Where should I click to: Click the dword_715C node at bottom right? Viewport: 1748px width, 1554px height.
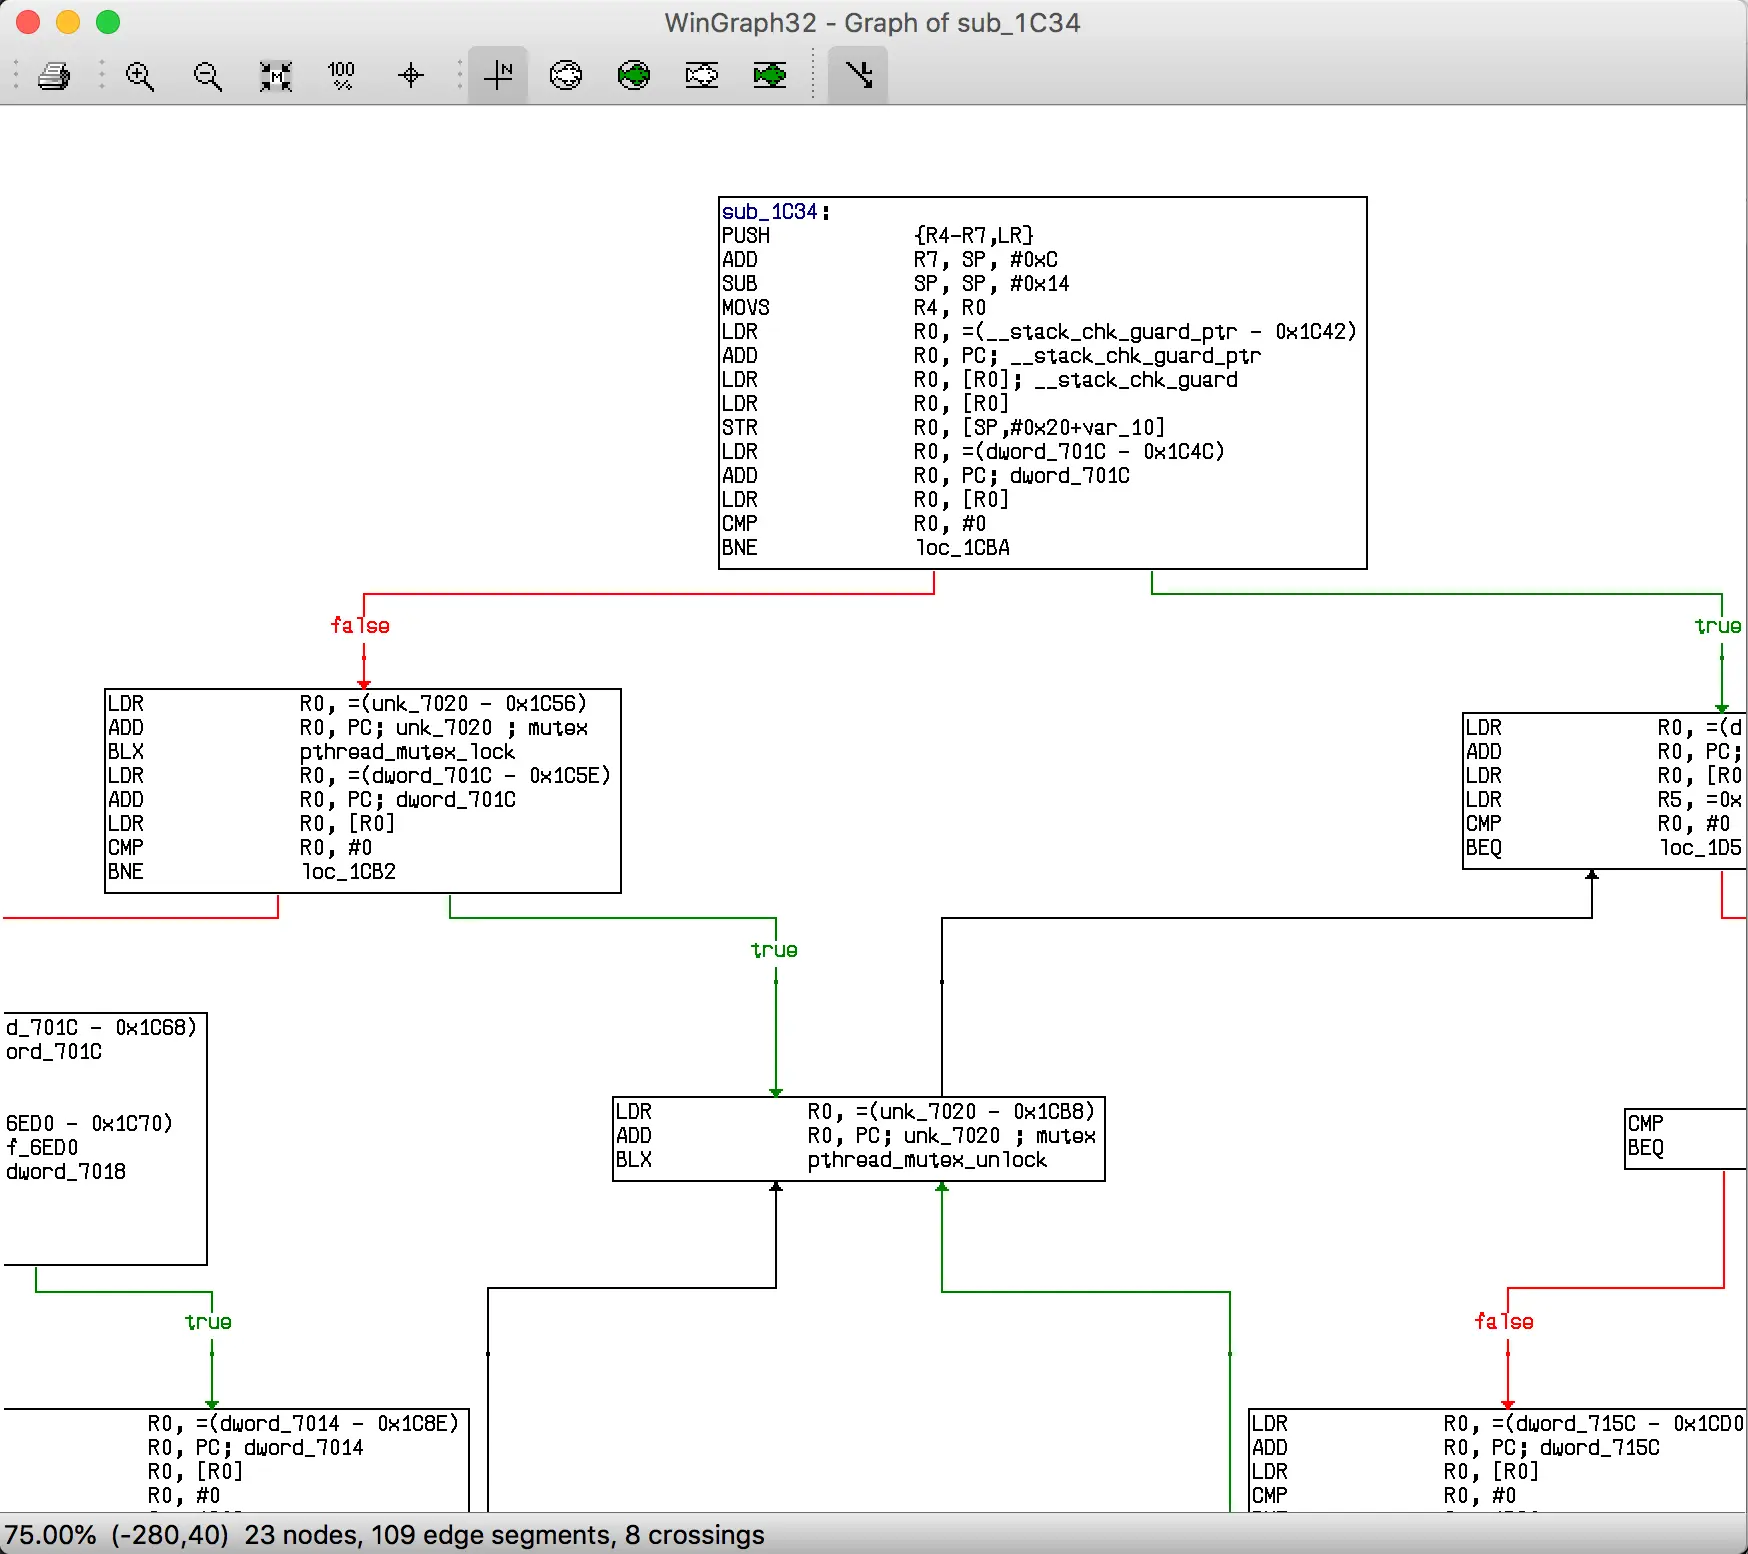pyautogui.click(x=1497, y=1460)
